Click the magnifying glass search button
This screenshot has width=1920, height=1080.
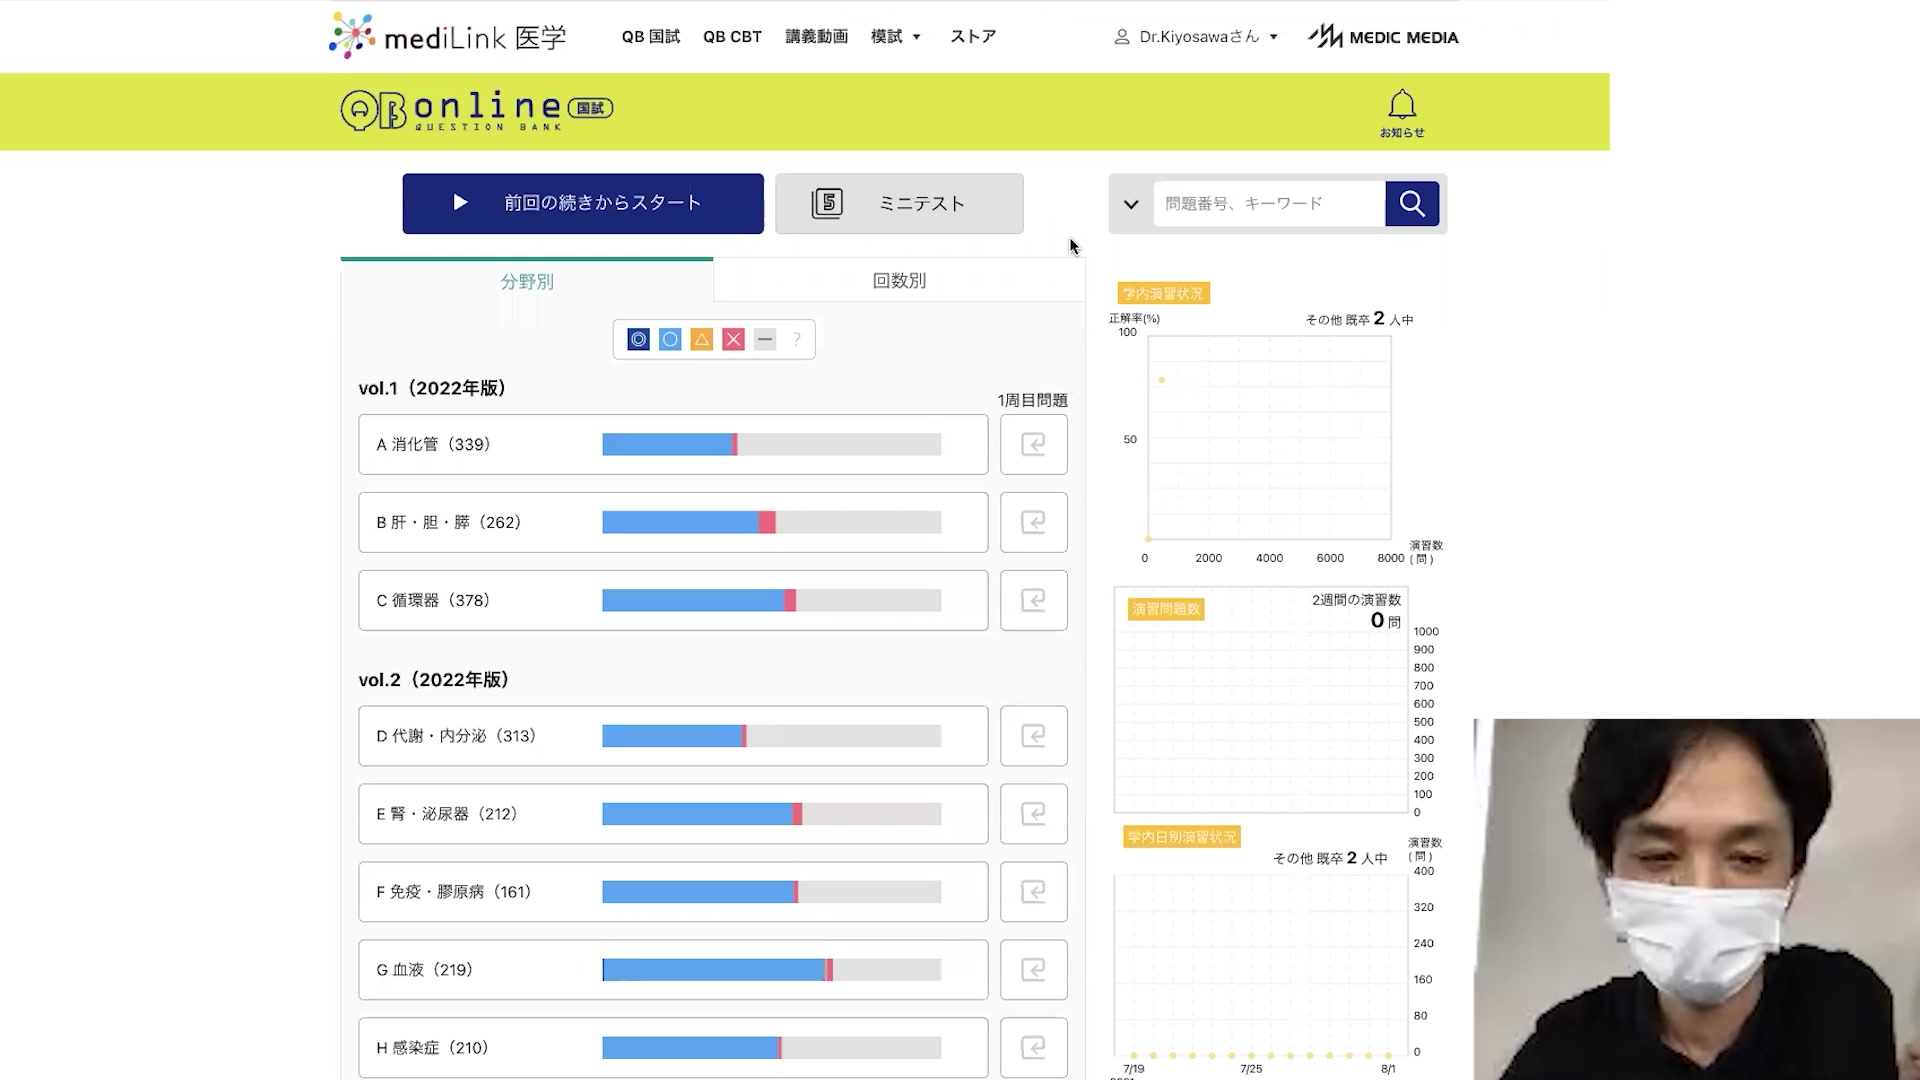(x=1412, y=204)
